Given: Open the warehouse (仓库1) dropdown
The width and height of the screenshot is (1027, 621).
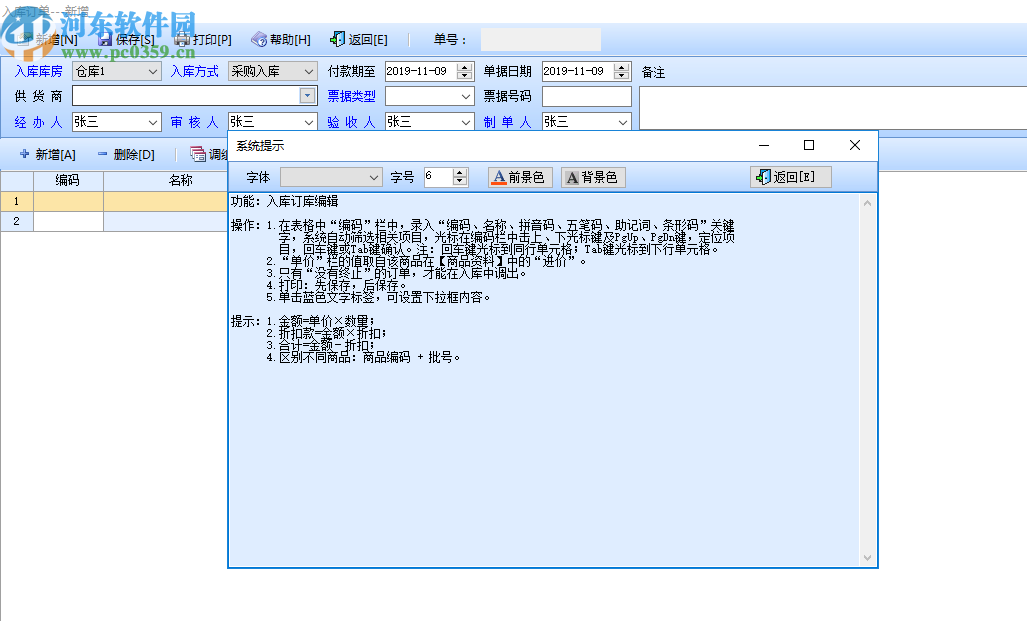Looking at the screenshot, I should pos(152,71).
